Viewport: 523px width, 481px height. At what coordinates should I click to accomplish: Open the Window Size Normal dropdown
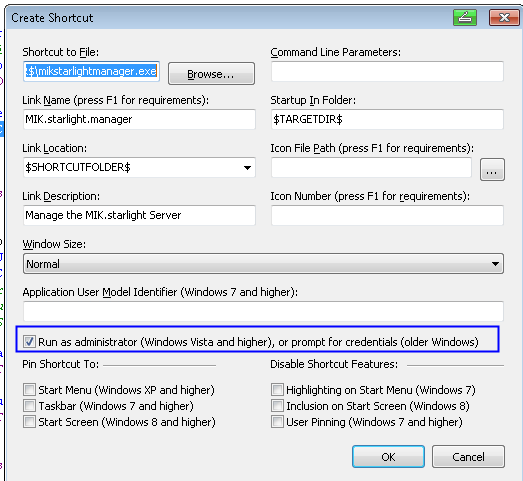coord(263,264)
